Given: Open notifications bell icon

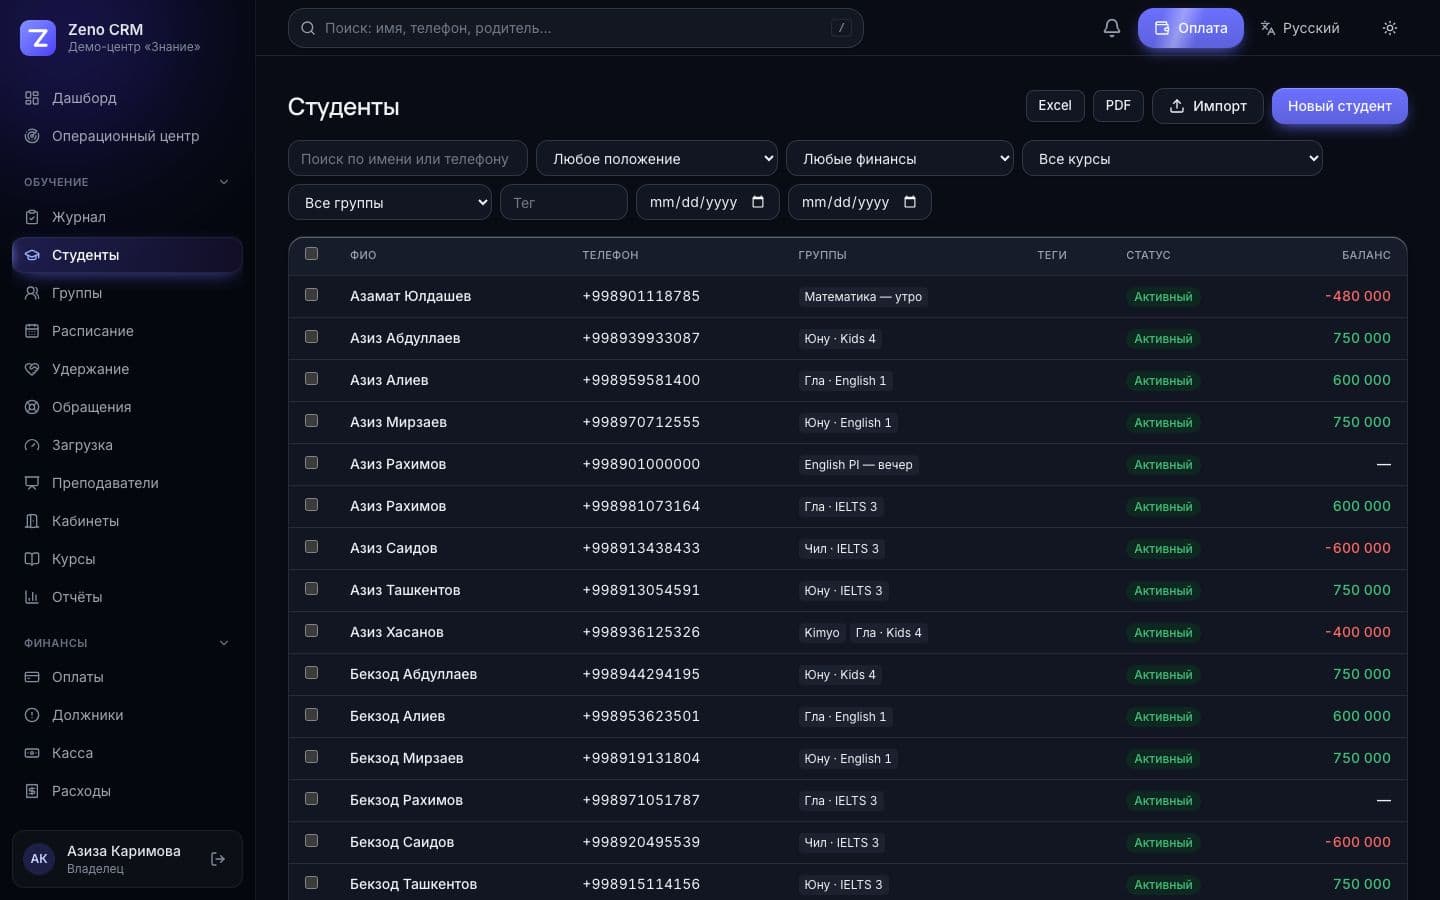Looking at the screenshot, I should coord(1112,28).
